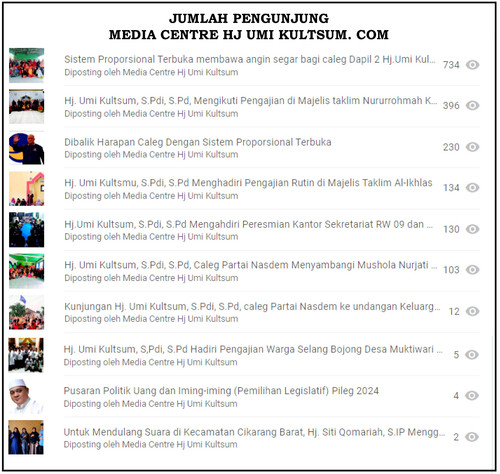Open the man's portrait thumbnail for Pusaran Politik Uang
Viewport: 500px width, 474px height.
(26, 396)
